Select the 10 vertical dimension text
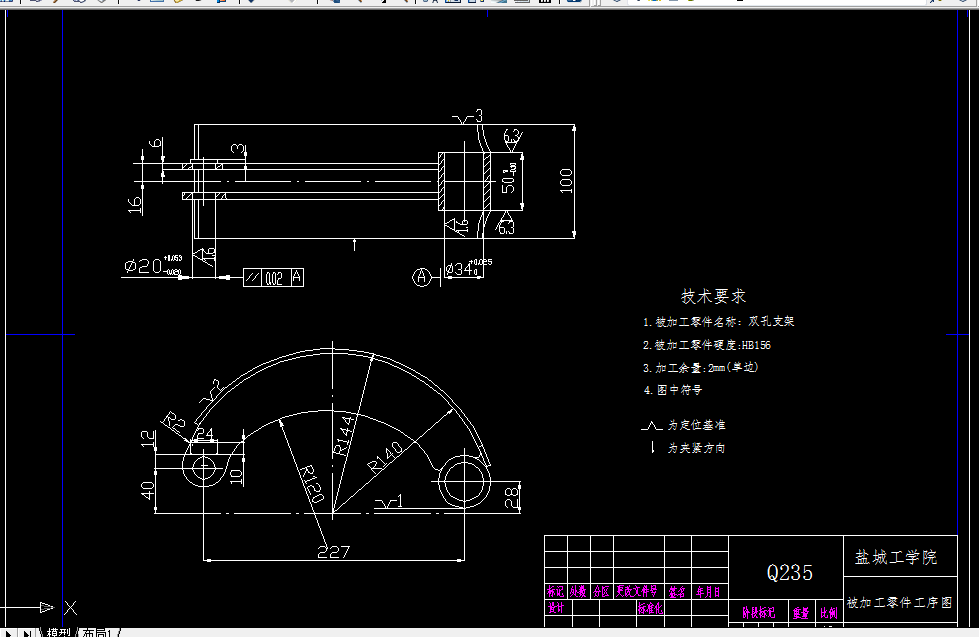Screen dimensions: 979x637 236,476
